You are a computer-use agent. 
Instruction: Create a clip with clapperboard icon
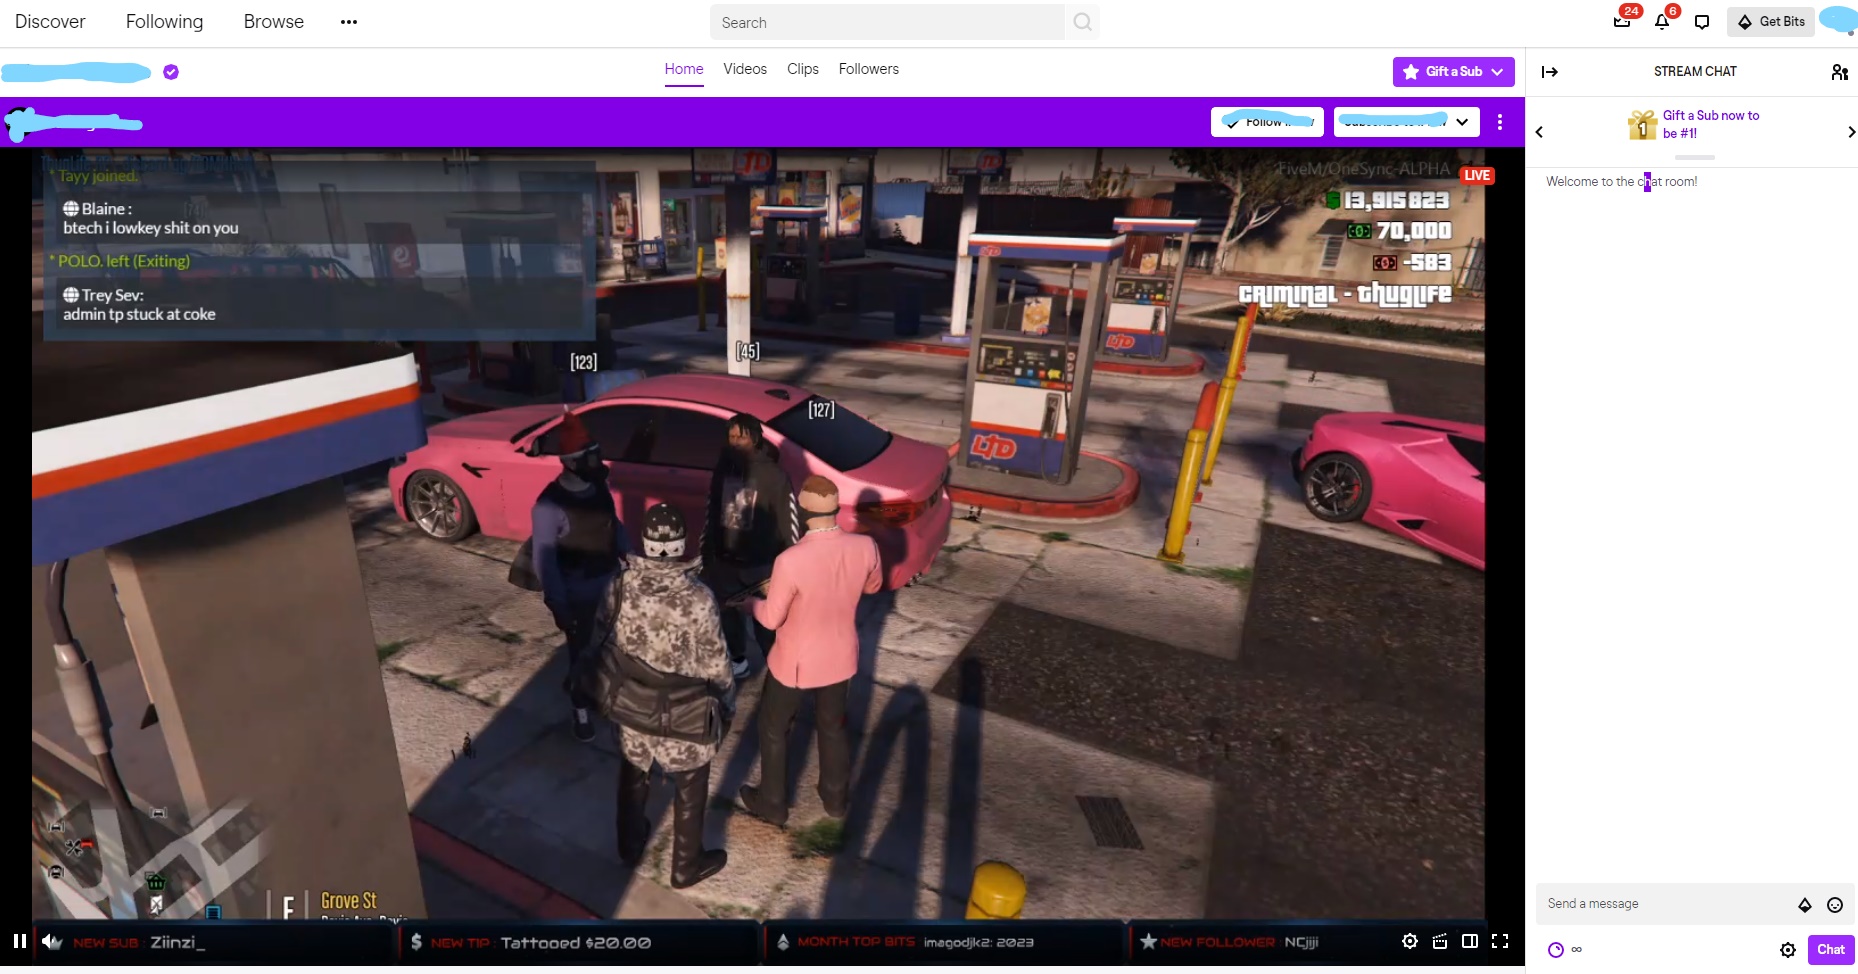[x=1440, y=941]
